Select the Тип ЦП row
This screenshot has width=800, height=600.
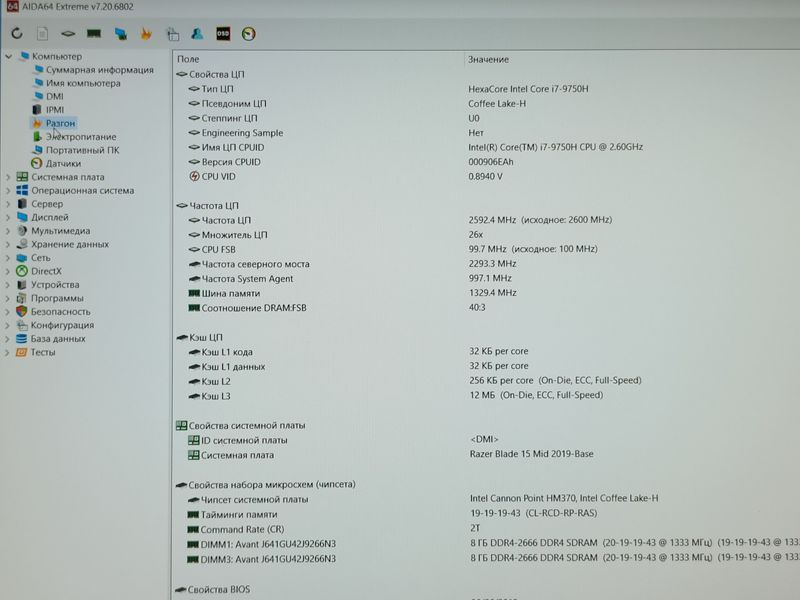coord(487,89)
